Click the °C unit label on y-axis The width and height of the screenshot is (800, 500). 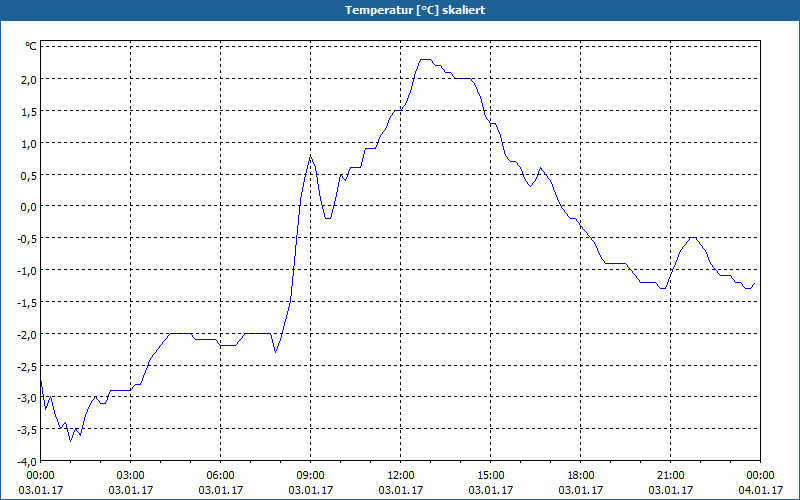31,47
